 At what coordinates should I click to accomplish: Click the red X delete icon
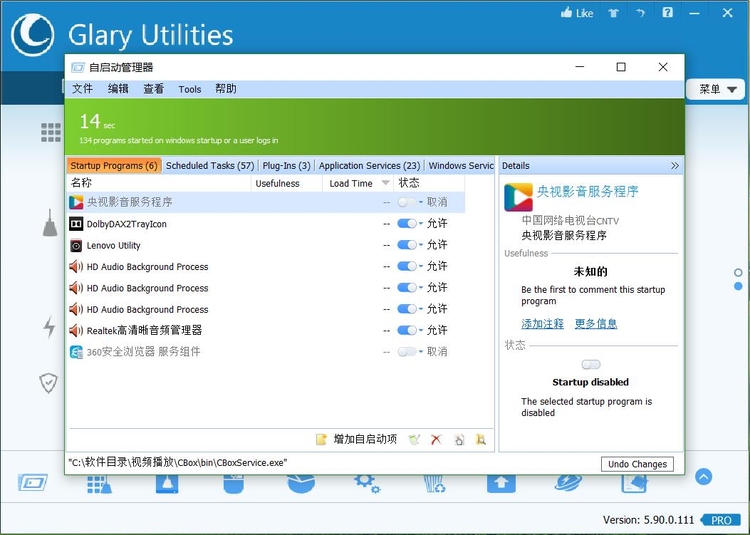[436, 439]
